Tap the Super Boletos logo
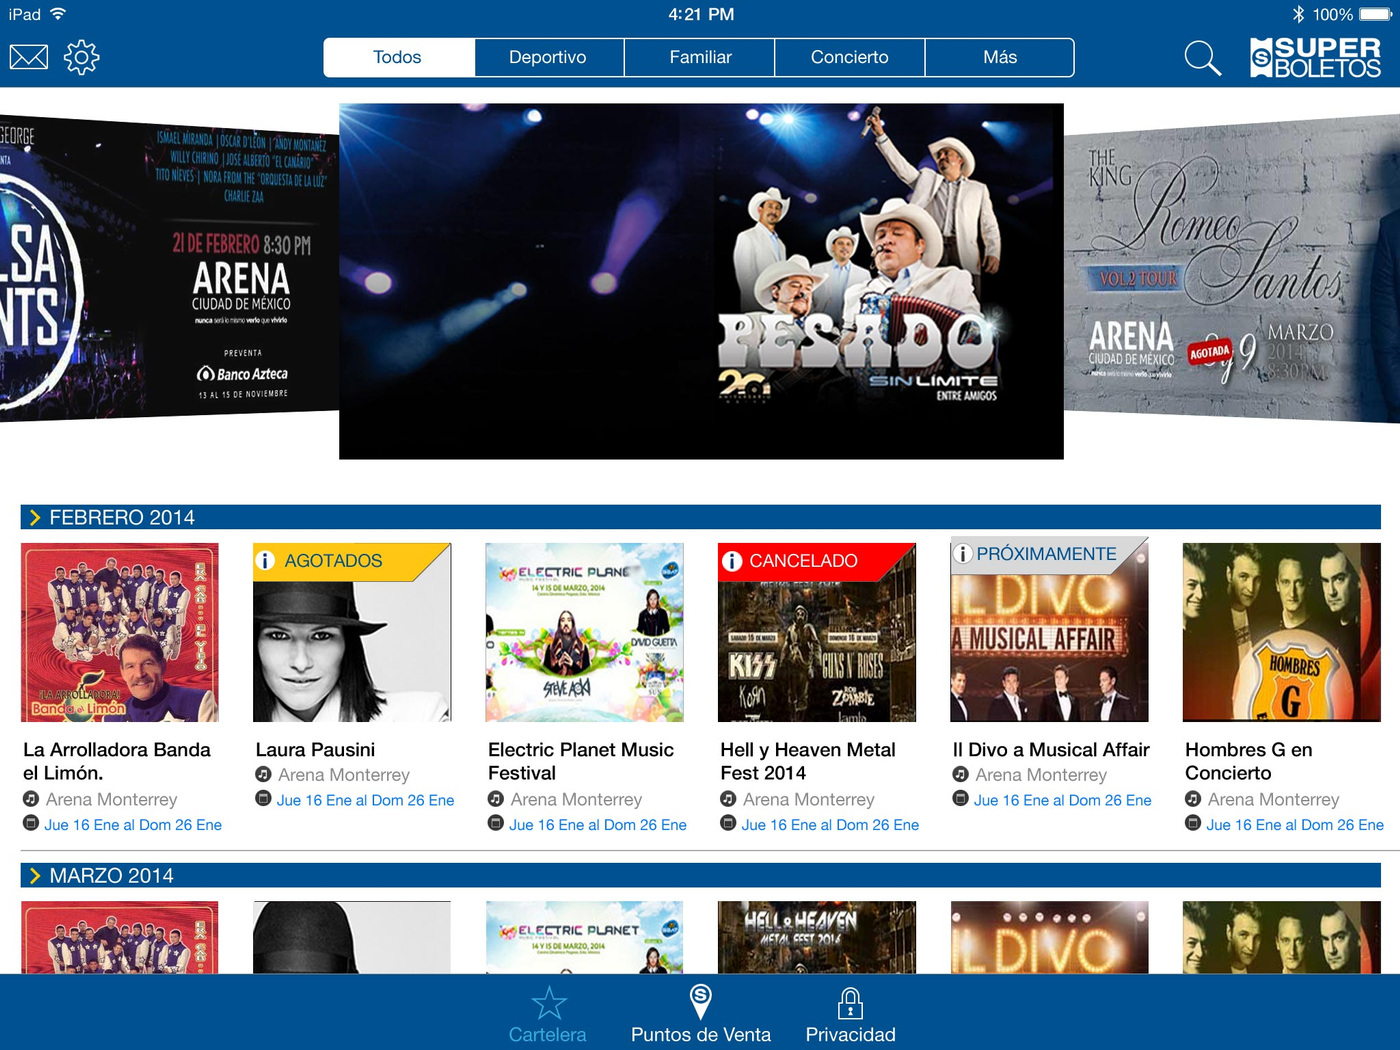 pyautogui.click(x=1315, y=58)
